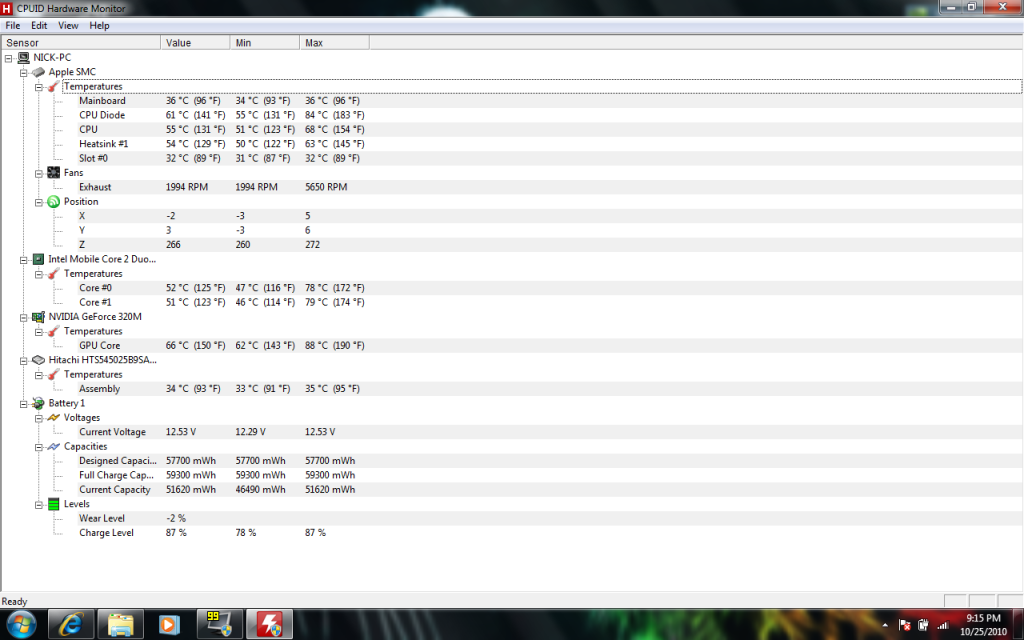Click the Value column header
This screenshot has height=640, width=1024.
[195, 42]
